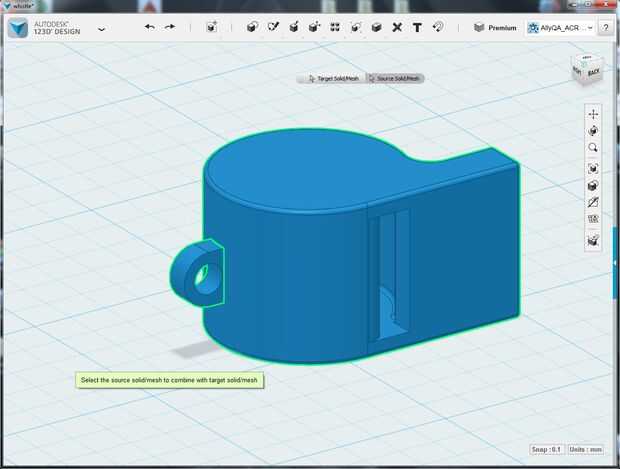
Task: Toggle grid visibility icon in navigation bar
Action: point(593,221)
